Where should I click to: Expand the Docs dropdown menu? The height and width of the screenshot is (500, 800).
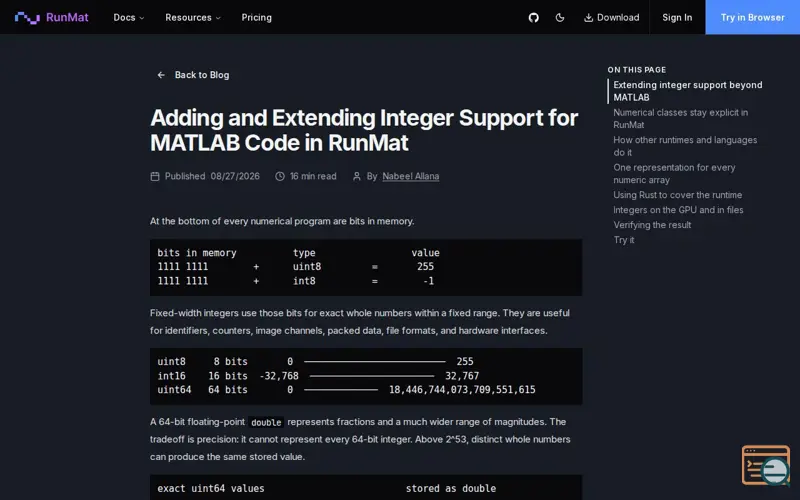tap(129, 17)
